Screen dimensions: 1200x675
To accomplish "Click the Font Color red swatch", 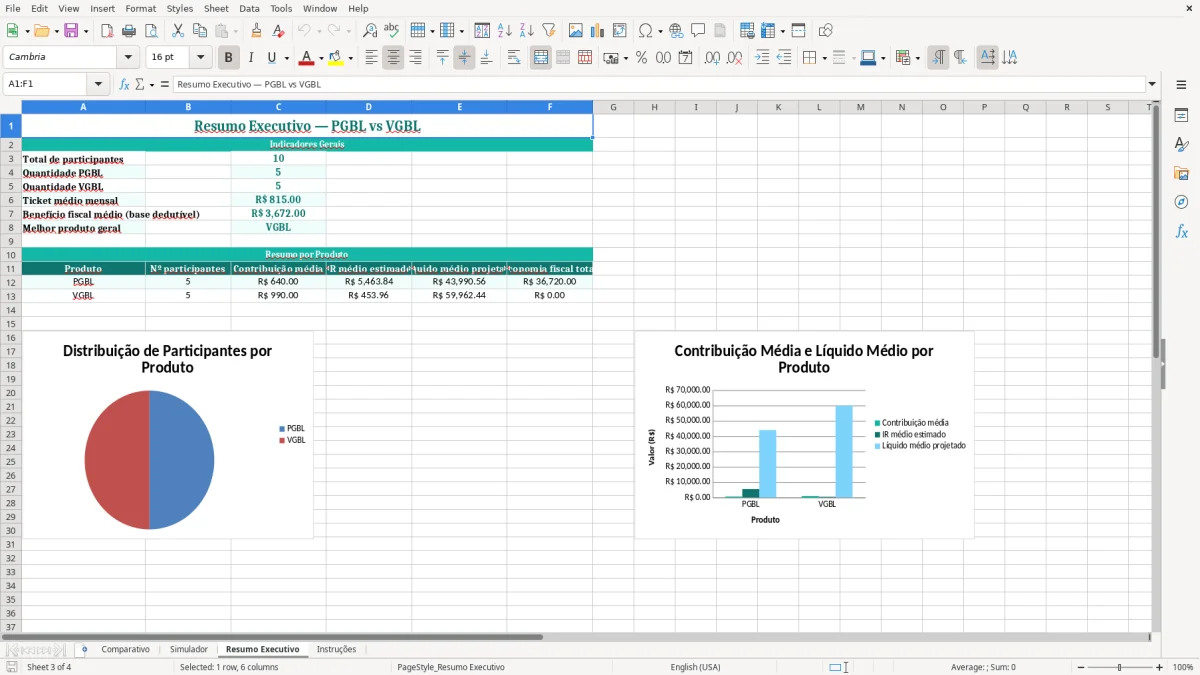I will tap(306, 58).
